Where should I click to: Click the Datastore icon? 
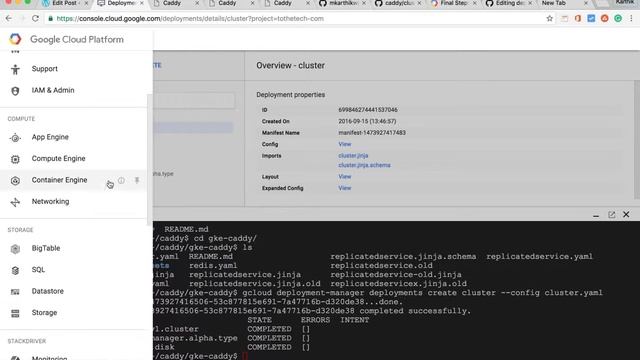click(15, 292)
